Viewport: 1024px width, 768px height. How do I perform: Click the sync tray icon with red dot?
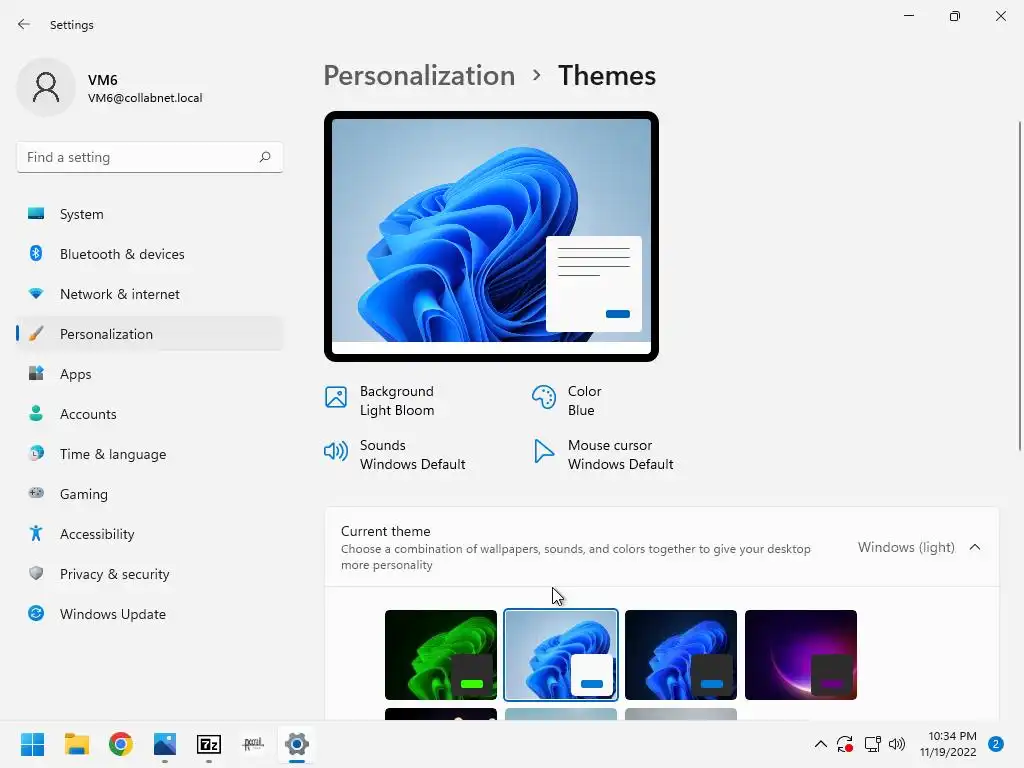845,744
